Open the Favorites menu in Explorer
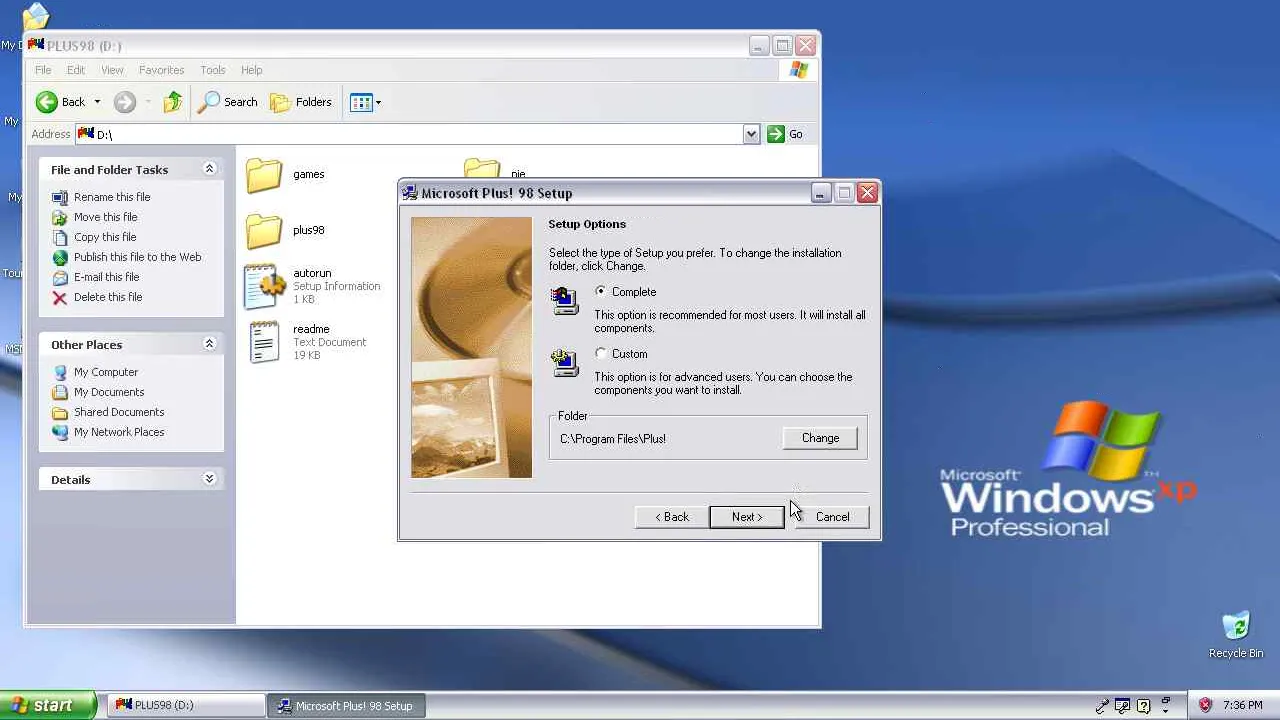The width and height of the screenshot is (1280, 720). [x=161, y=70]
